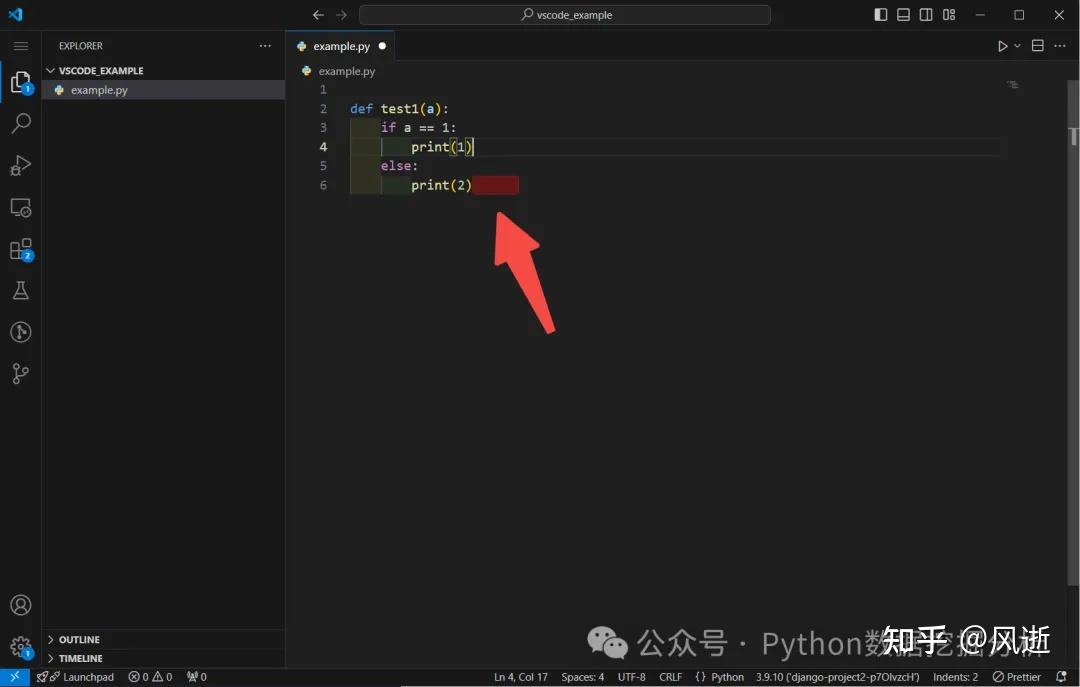Collapse the VSCODE_EXAMPLE folder section
Viewport: 1080px width, 687px height.
point(163,70)
